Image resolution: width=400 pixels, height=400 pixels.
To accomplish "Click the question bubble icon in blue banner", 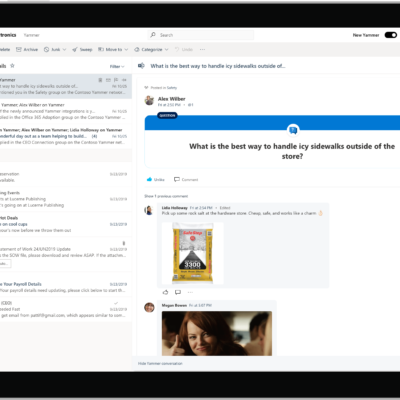I will [x=293, y=130].
